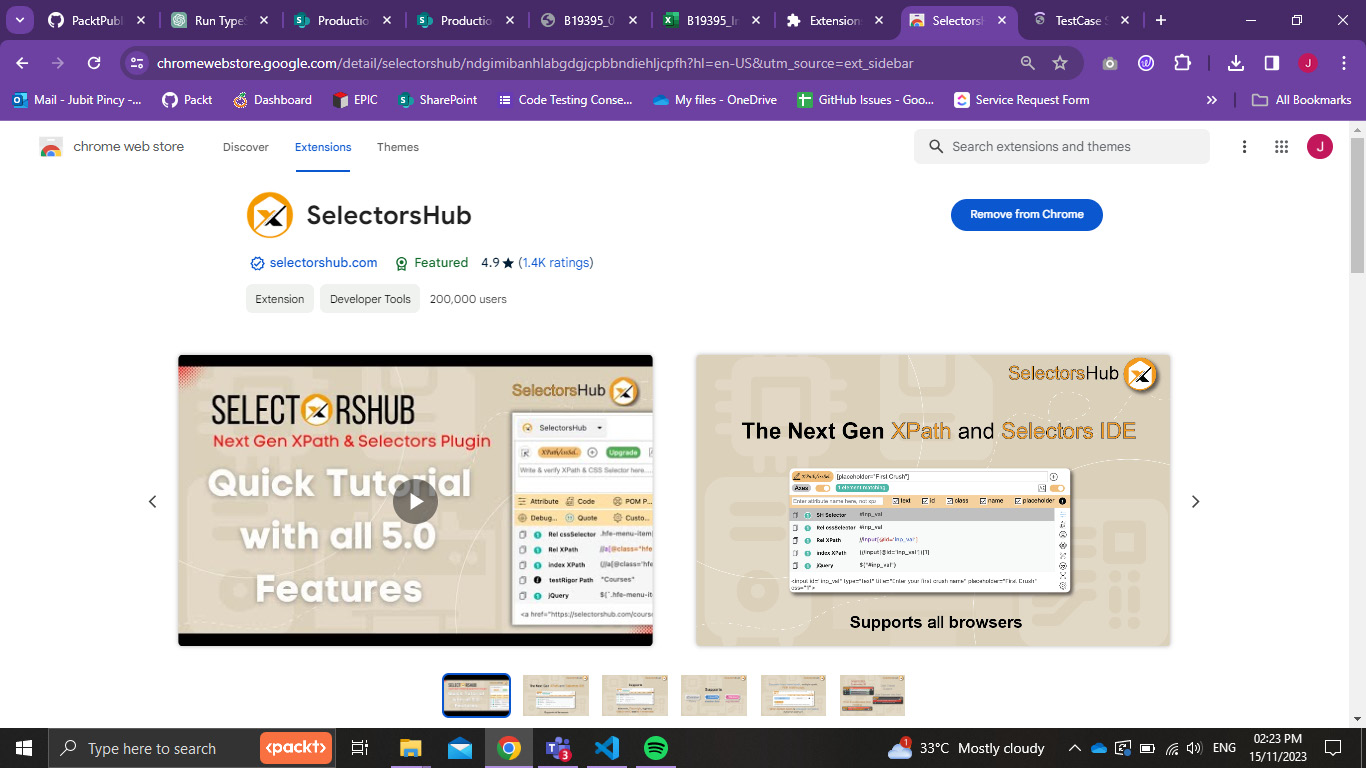The height and width of the screenshot is (768, 1366).
Task: Open the Dashboard bookmark
Action: click(272, 100)
